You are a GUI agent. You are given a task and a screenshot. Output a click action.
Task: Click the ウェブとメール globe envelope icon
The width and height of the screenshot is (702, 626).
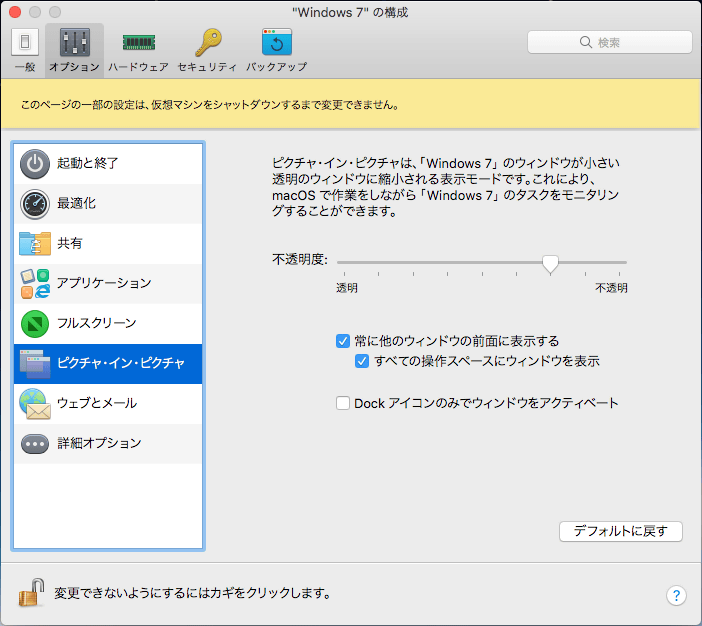pos(35,403)
